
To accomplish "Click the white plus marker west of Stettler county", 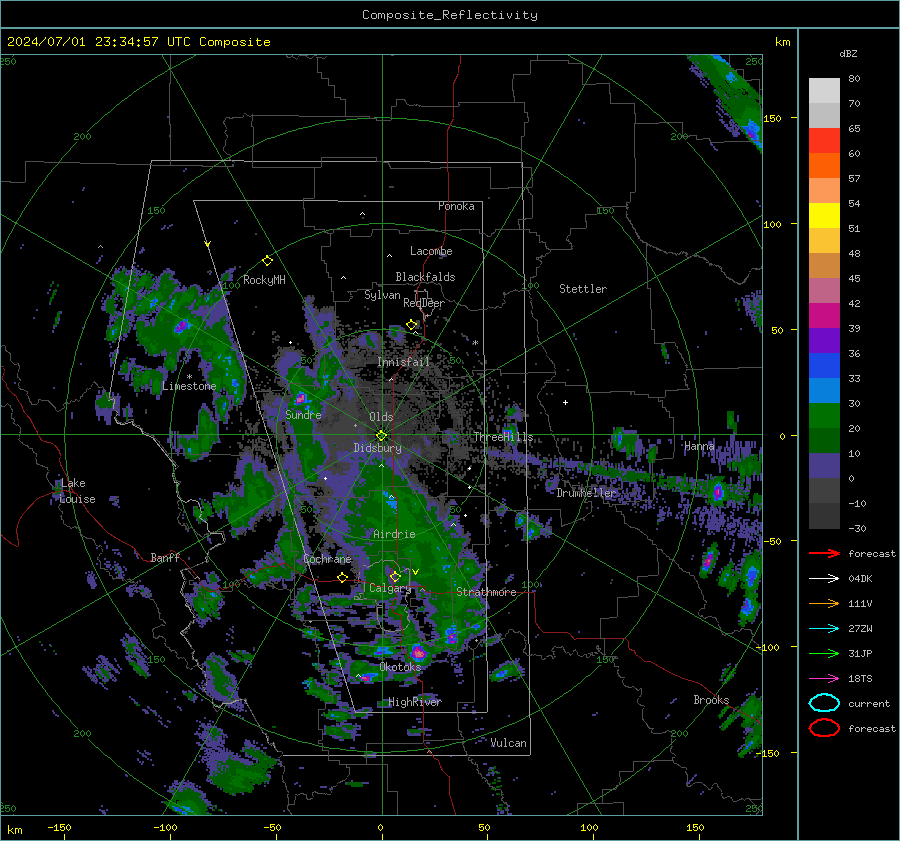I will [x=565, y=402].
